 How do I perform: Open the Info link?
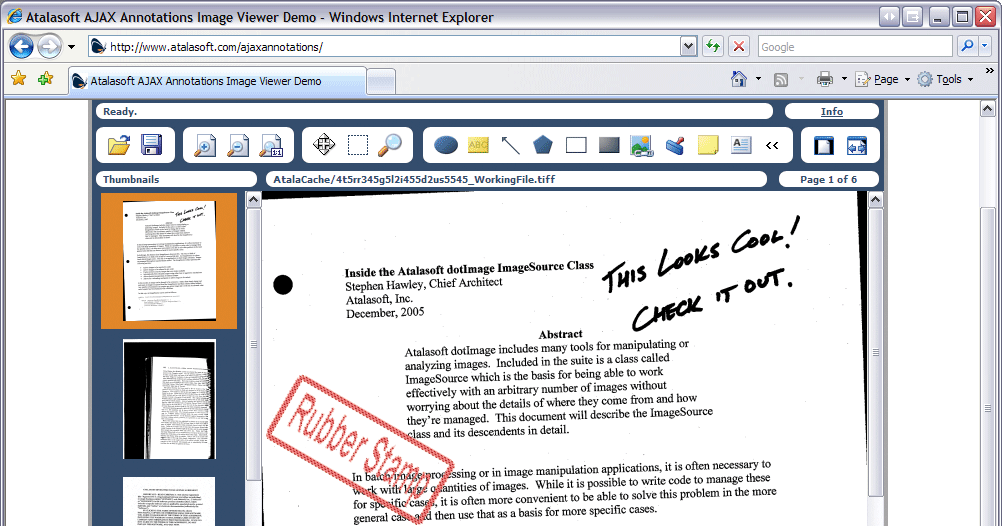(831, 111)
